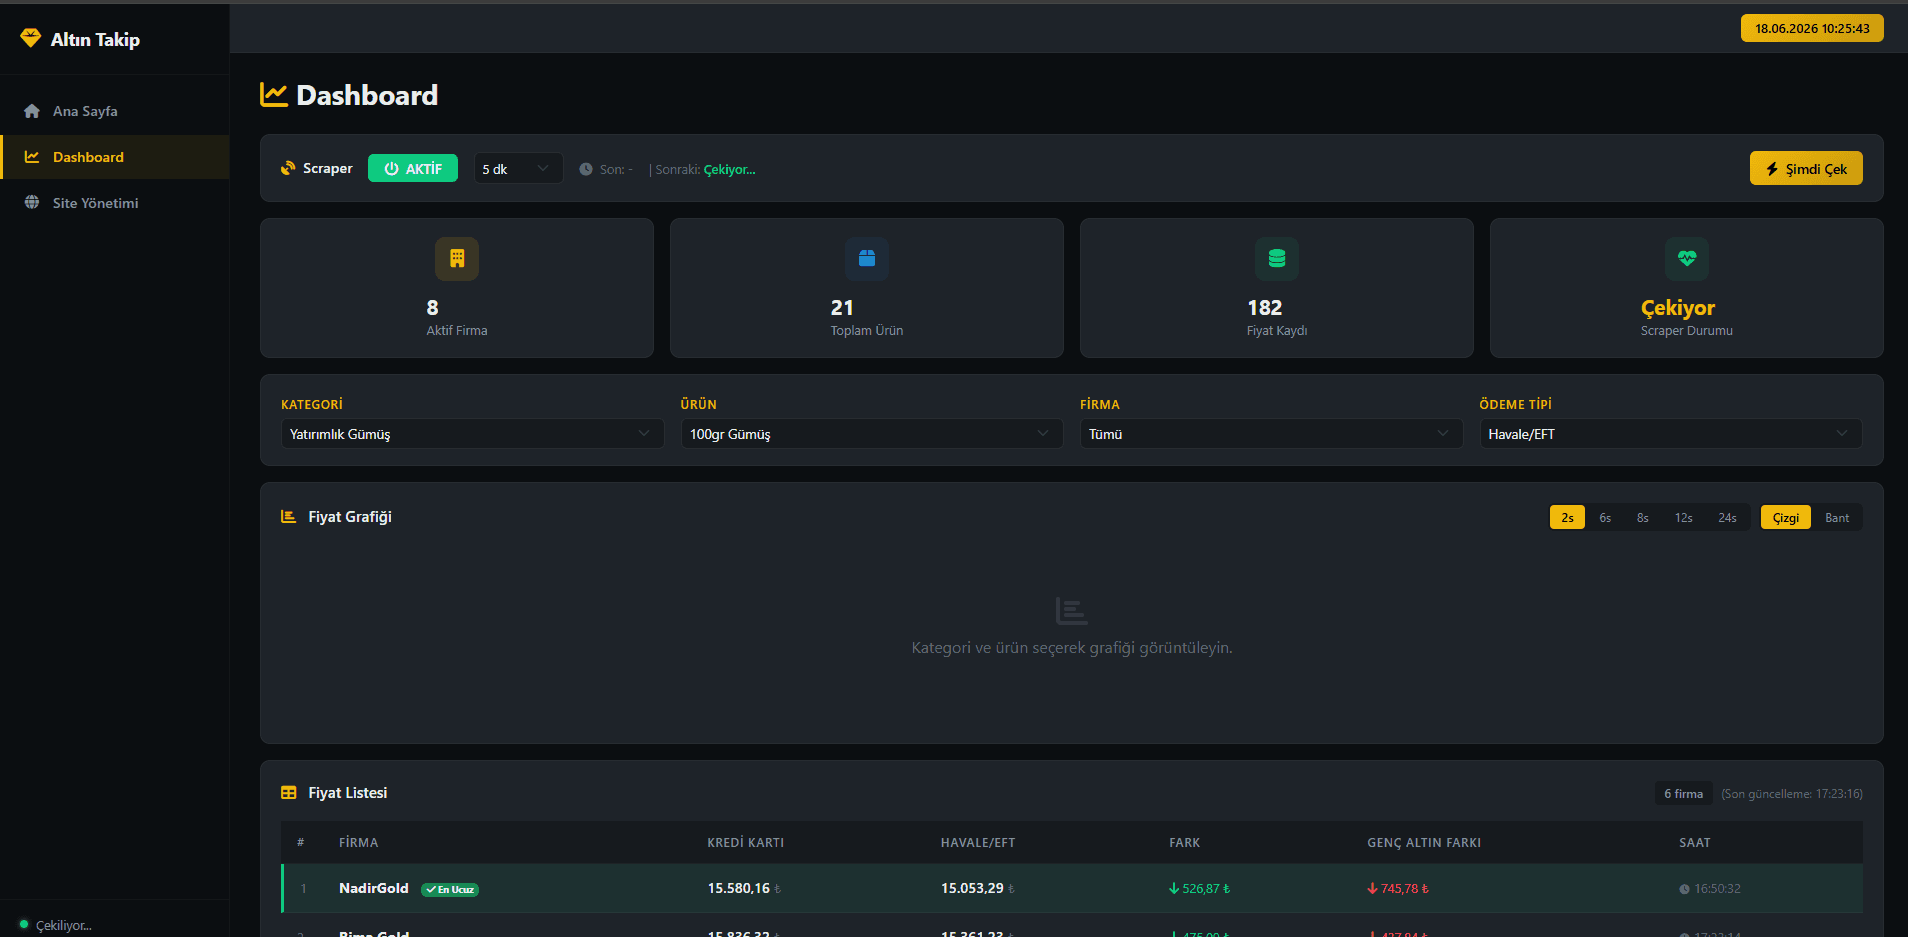Click the Toplam Ürün box icon
This screenshot has height=937, width=1908.
click(x=867, y=258)
